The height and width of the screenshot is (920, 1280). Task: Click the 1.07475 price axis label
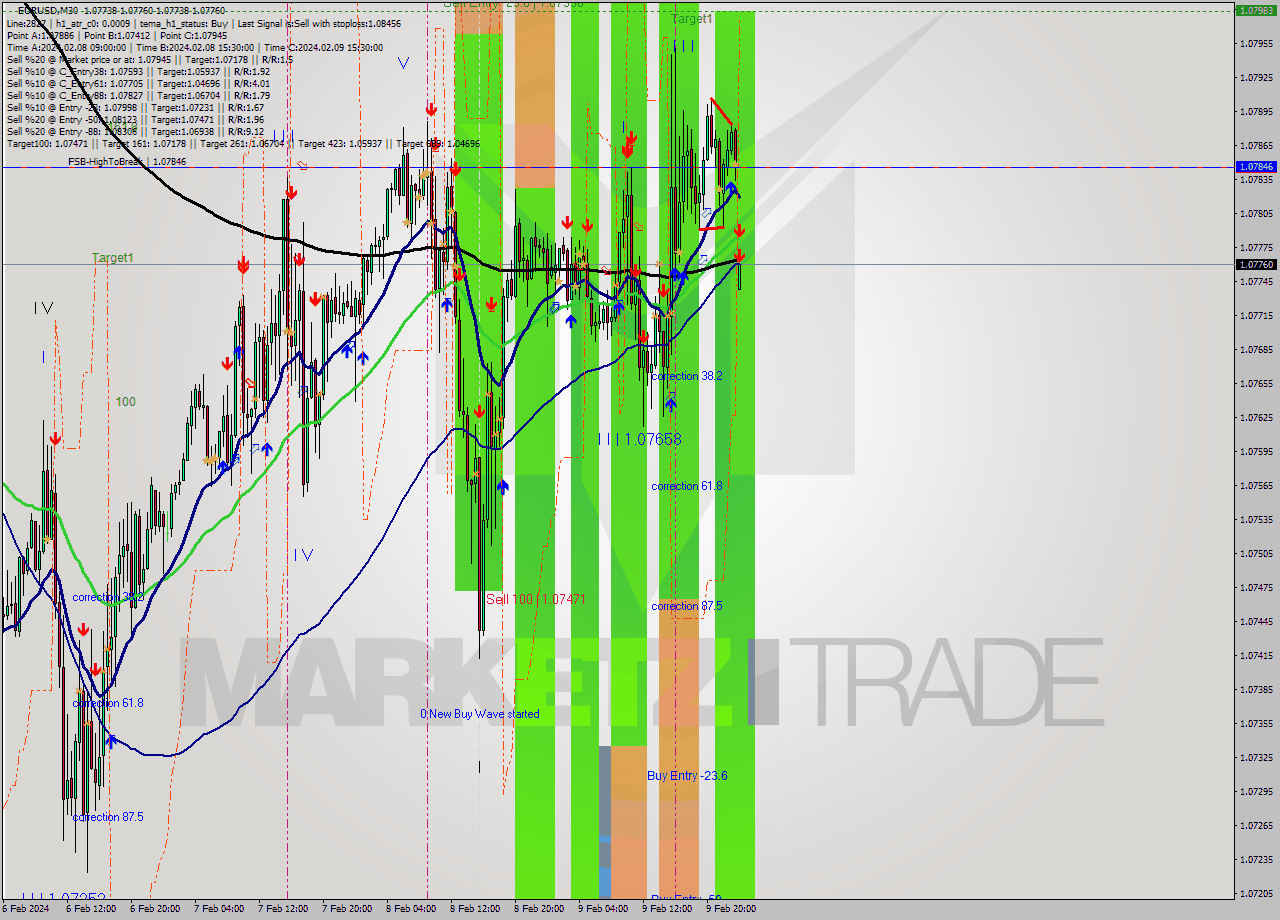point(1256,587)
